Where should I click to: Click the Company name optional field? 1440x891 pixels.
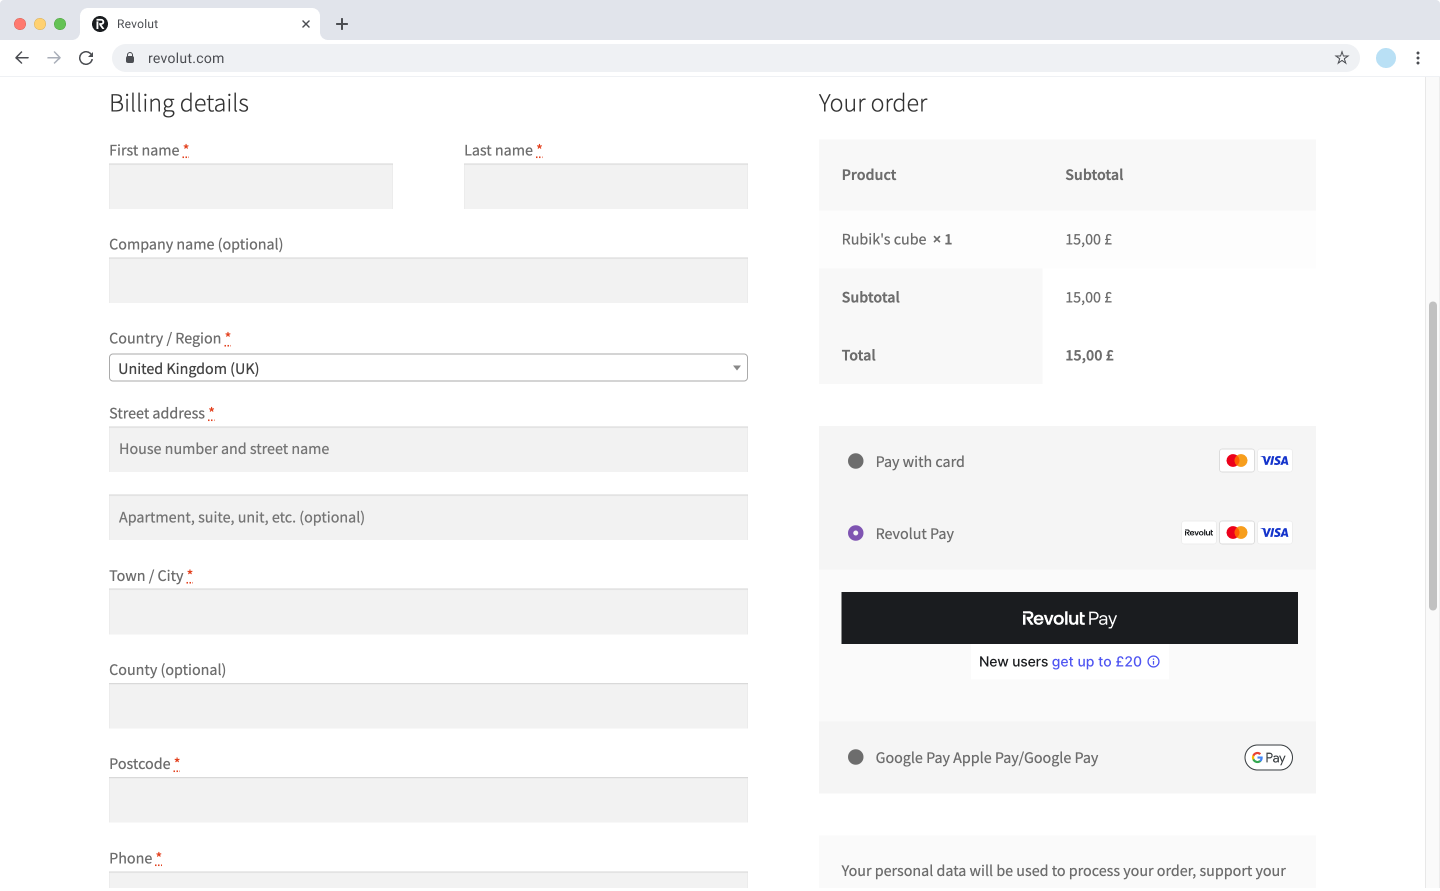(x=428, y=281)
